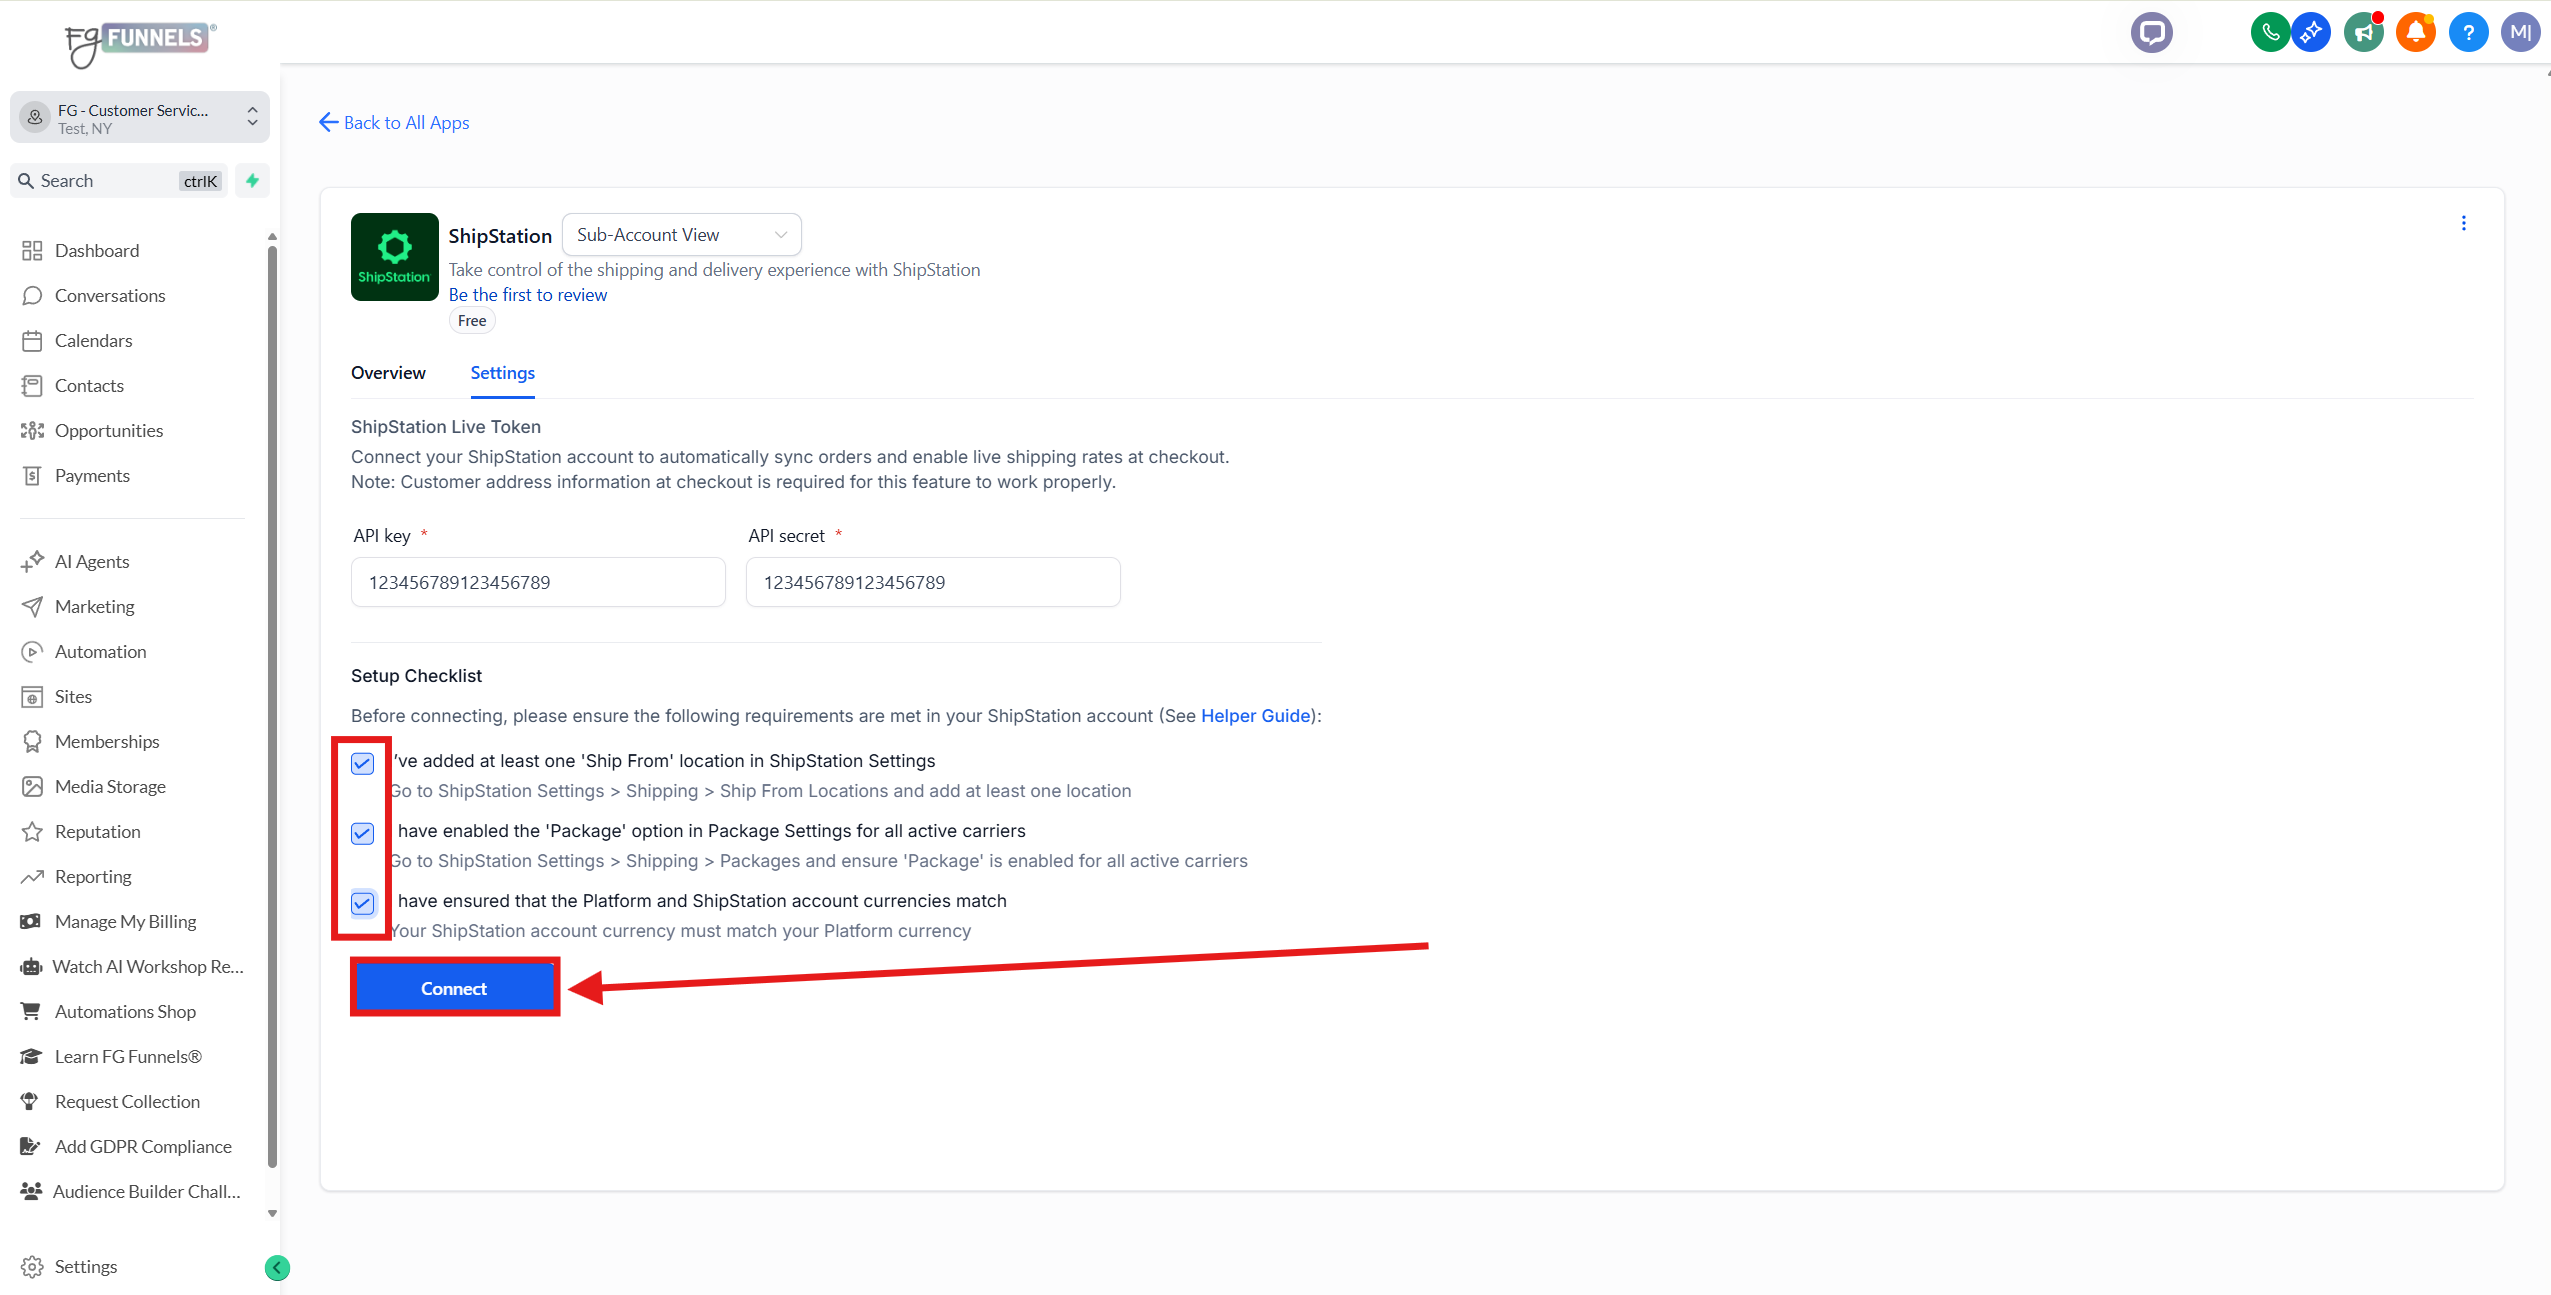Click into the API key input field
This screenshot has width=2551, height=1295.
tap(538, 583)
